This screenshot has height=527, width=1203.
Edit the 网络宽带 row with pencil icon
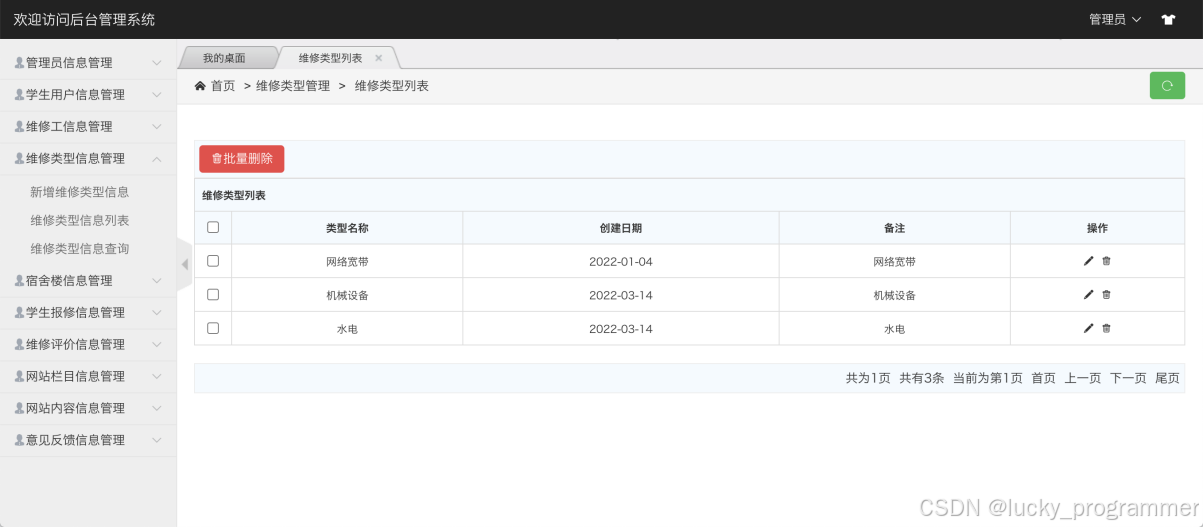click(x=1089, y=261)
